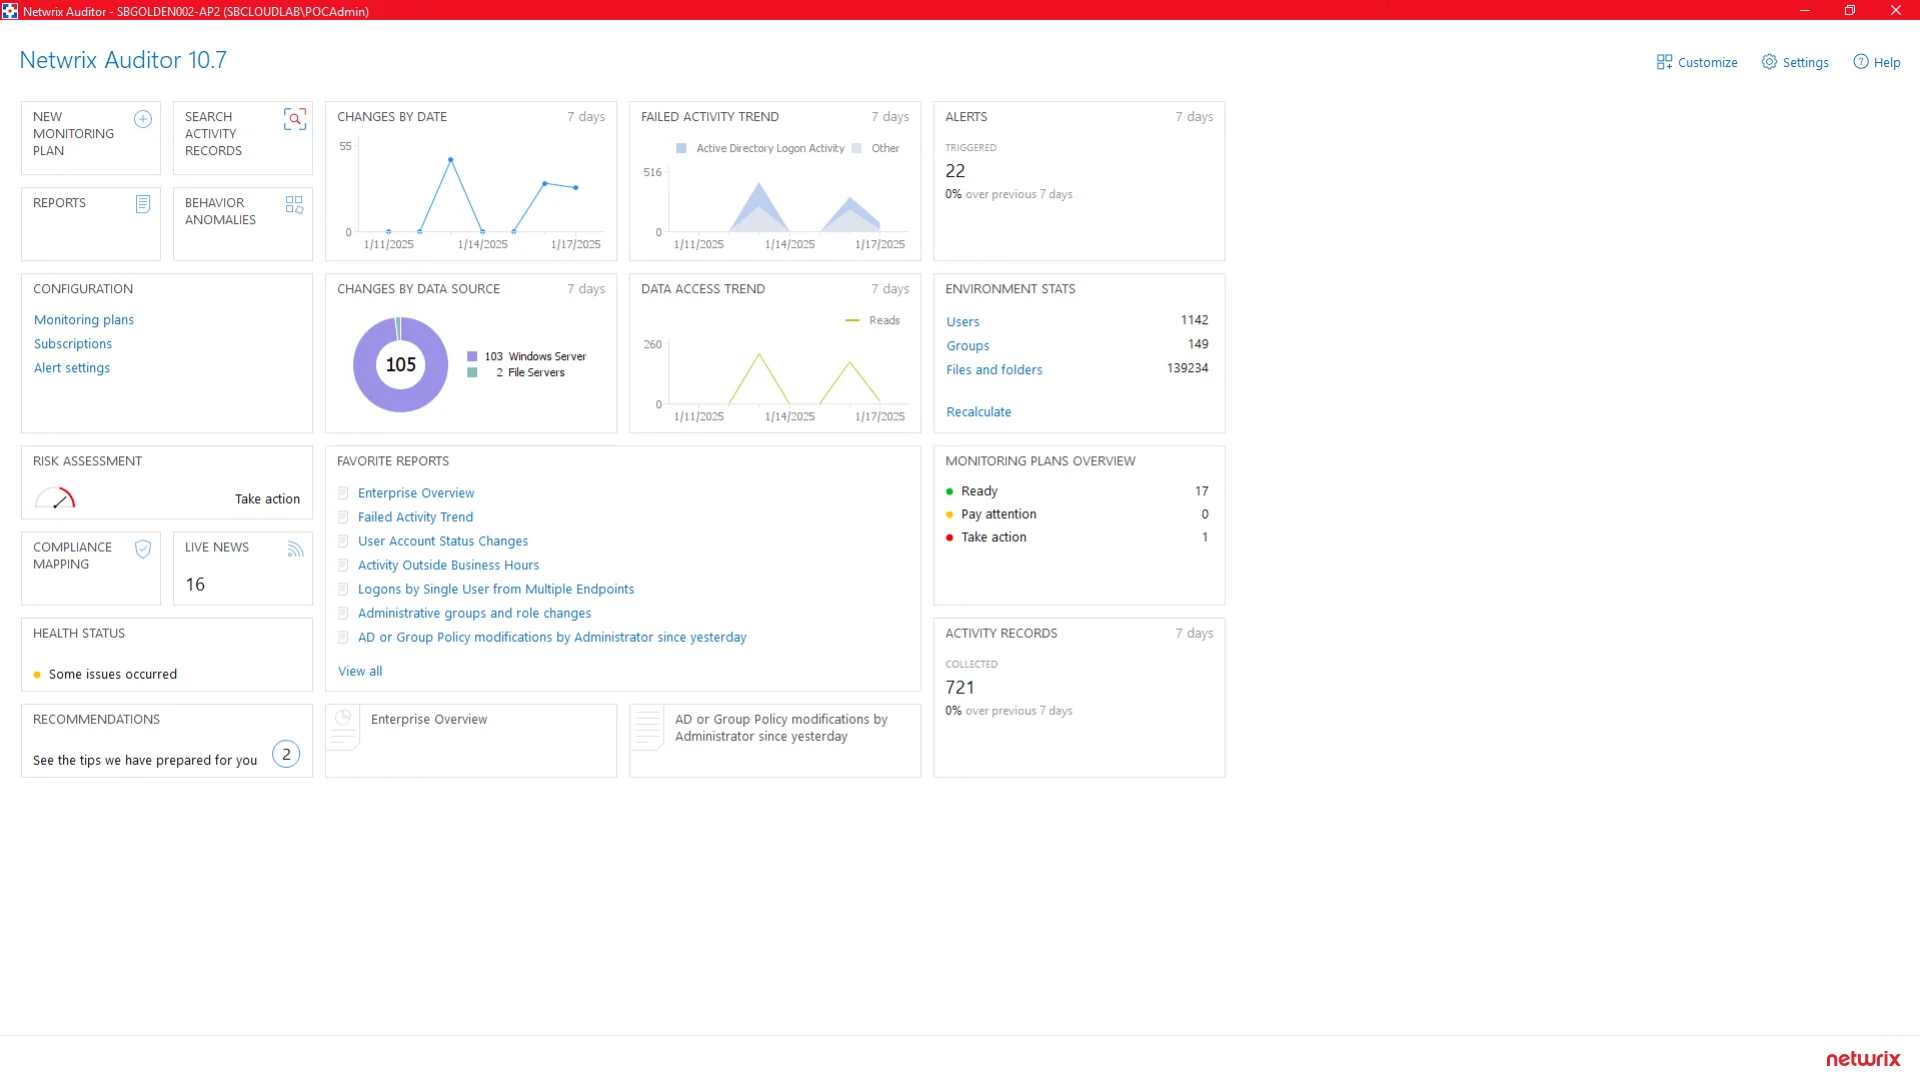This screenshot has height=1080, width=1920.
Task: Click Recalculate in Environment Stats
Action: pyautogui.click(x=979, y=412)
